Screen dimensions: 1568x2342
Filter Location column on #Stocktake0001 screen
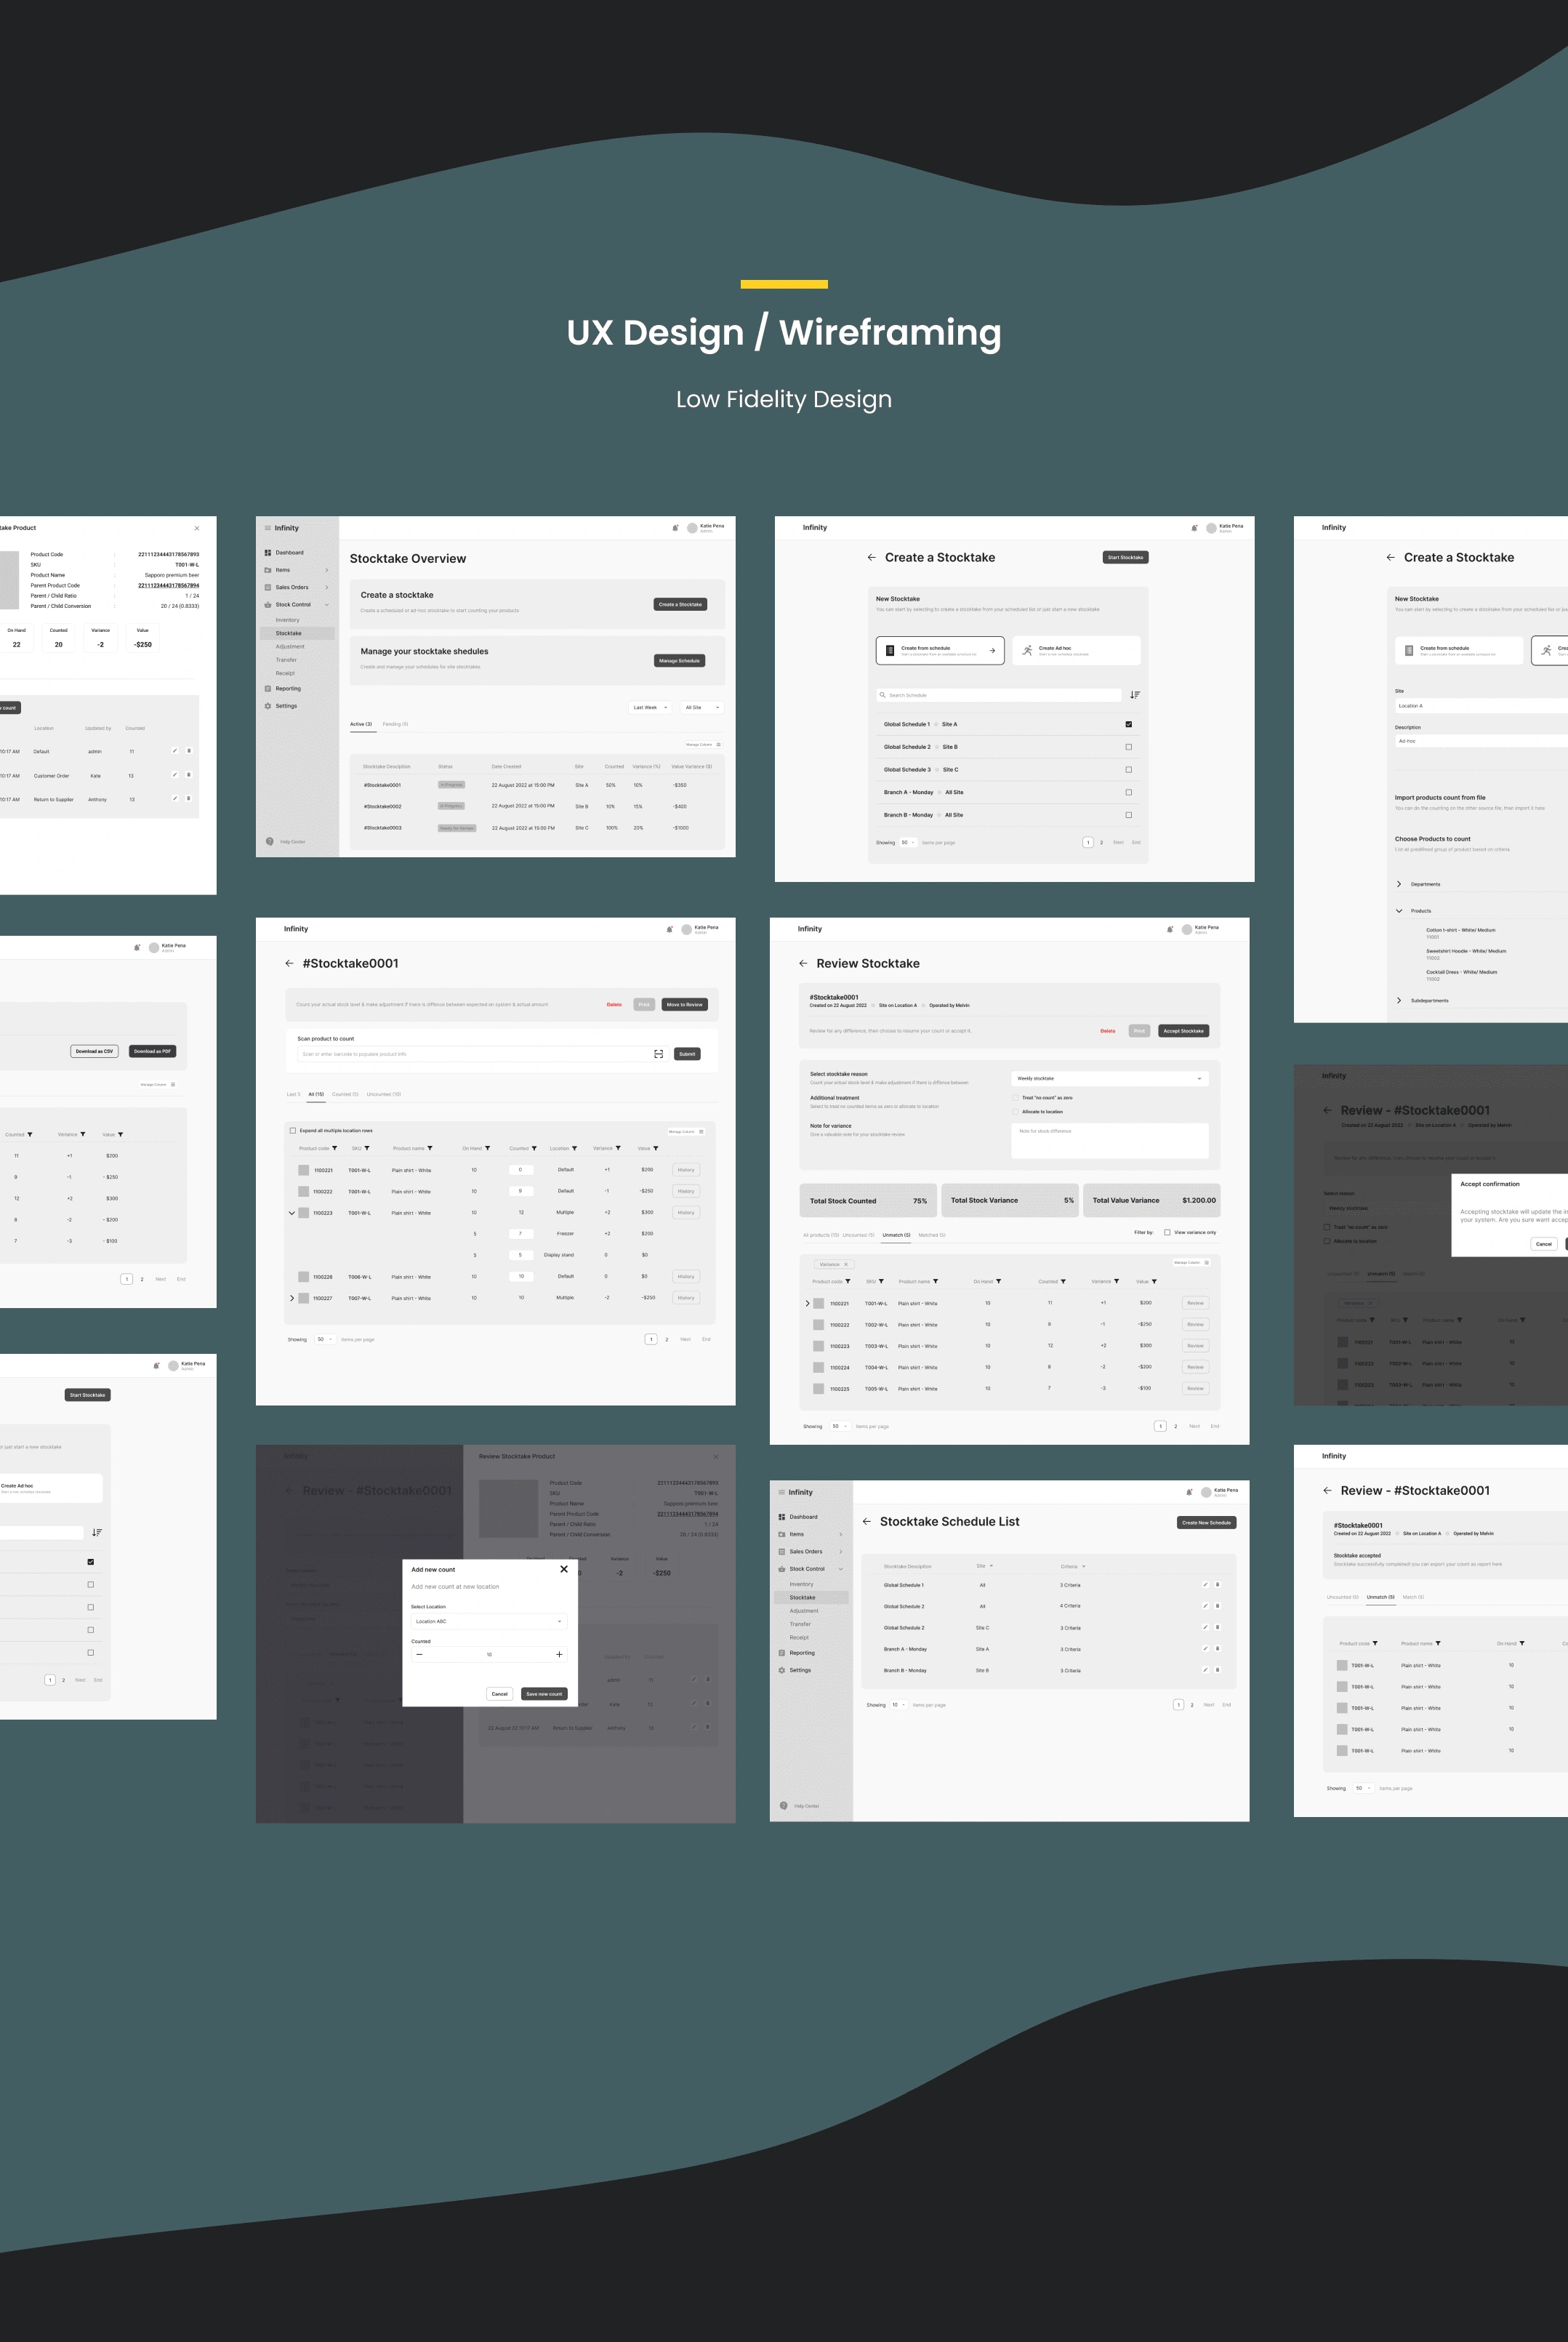(574, 1148)
